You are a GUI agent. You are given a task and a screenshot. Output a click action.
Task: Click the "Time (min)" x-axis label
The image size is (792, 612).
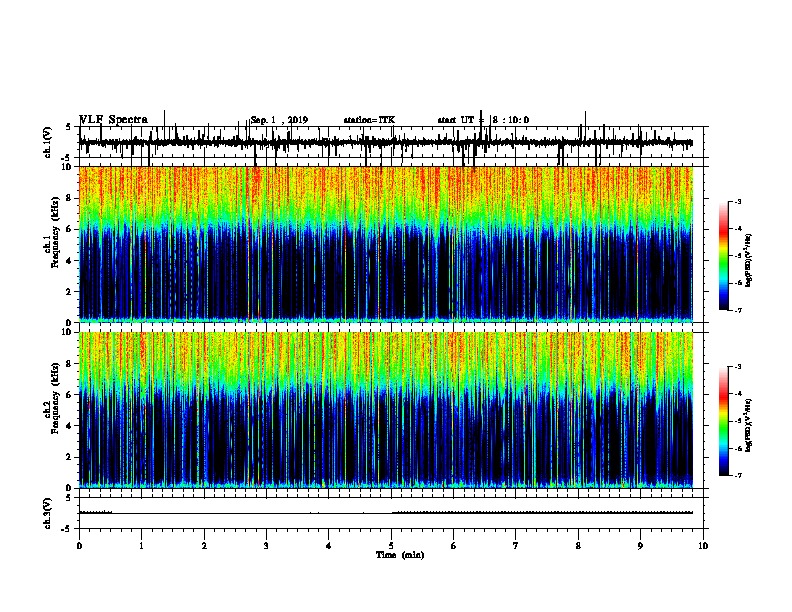tap(400, 555)
